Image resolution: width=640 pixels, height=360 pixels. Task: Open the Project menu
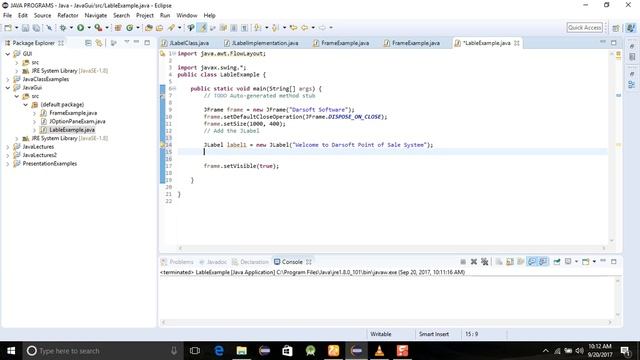[144, 16]
